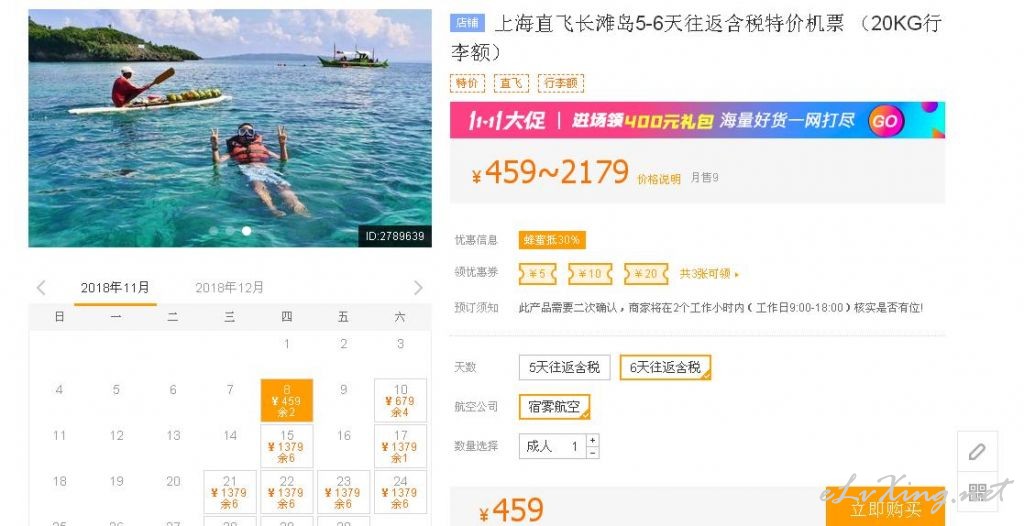Viewport: 1024px width, 526px height.
Task: Click the GO circle on promo banner
Action: 886,120
